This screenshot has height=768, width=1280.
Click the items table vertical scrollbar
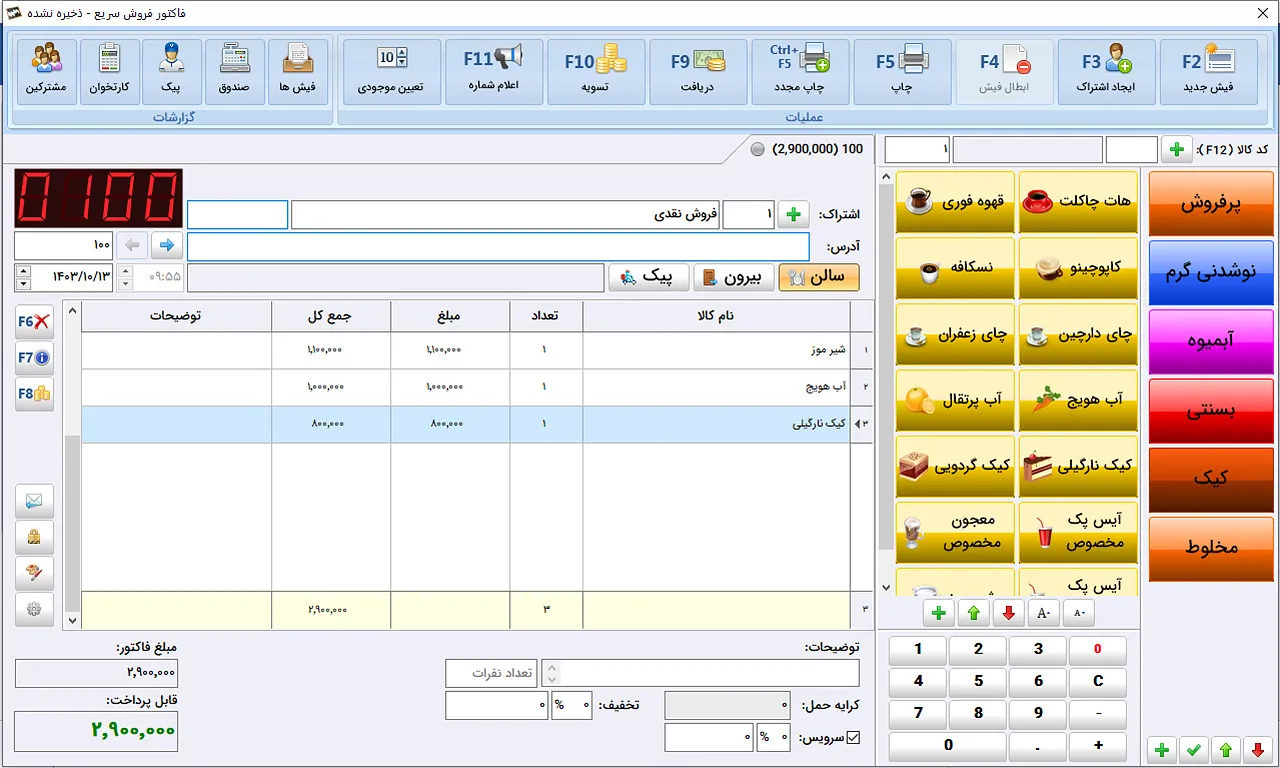(71, 463)
